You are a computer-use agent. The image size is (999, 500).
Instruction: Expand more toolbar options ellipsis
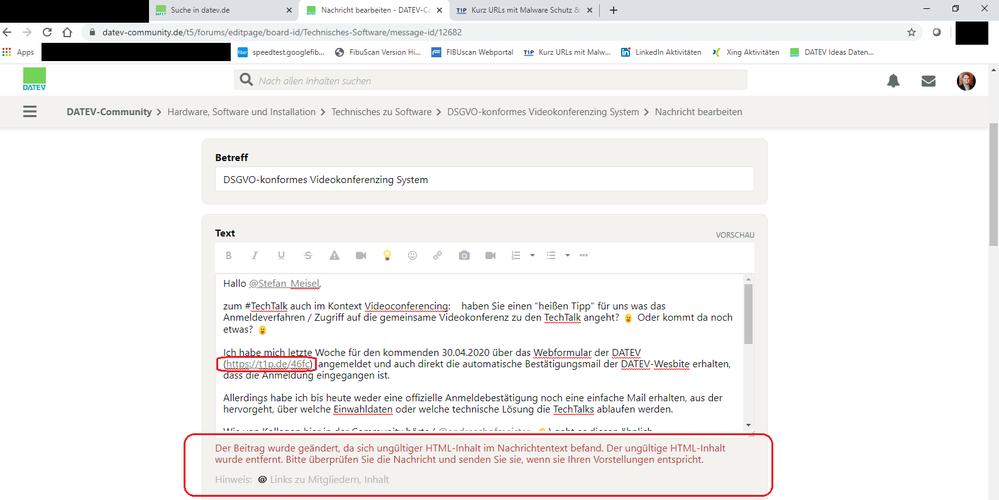point(584,256)
